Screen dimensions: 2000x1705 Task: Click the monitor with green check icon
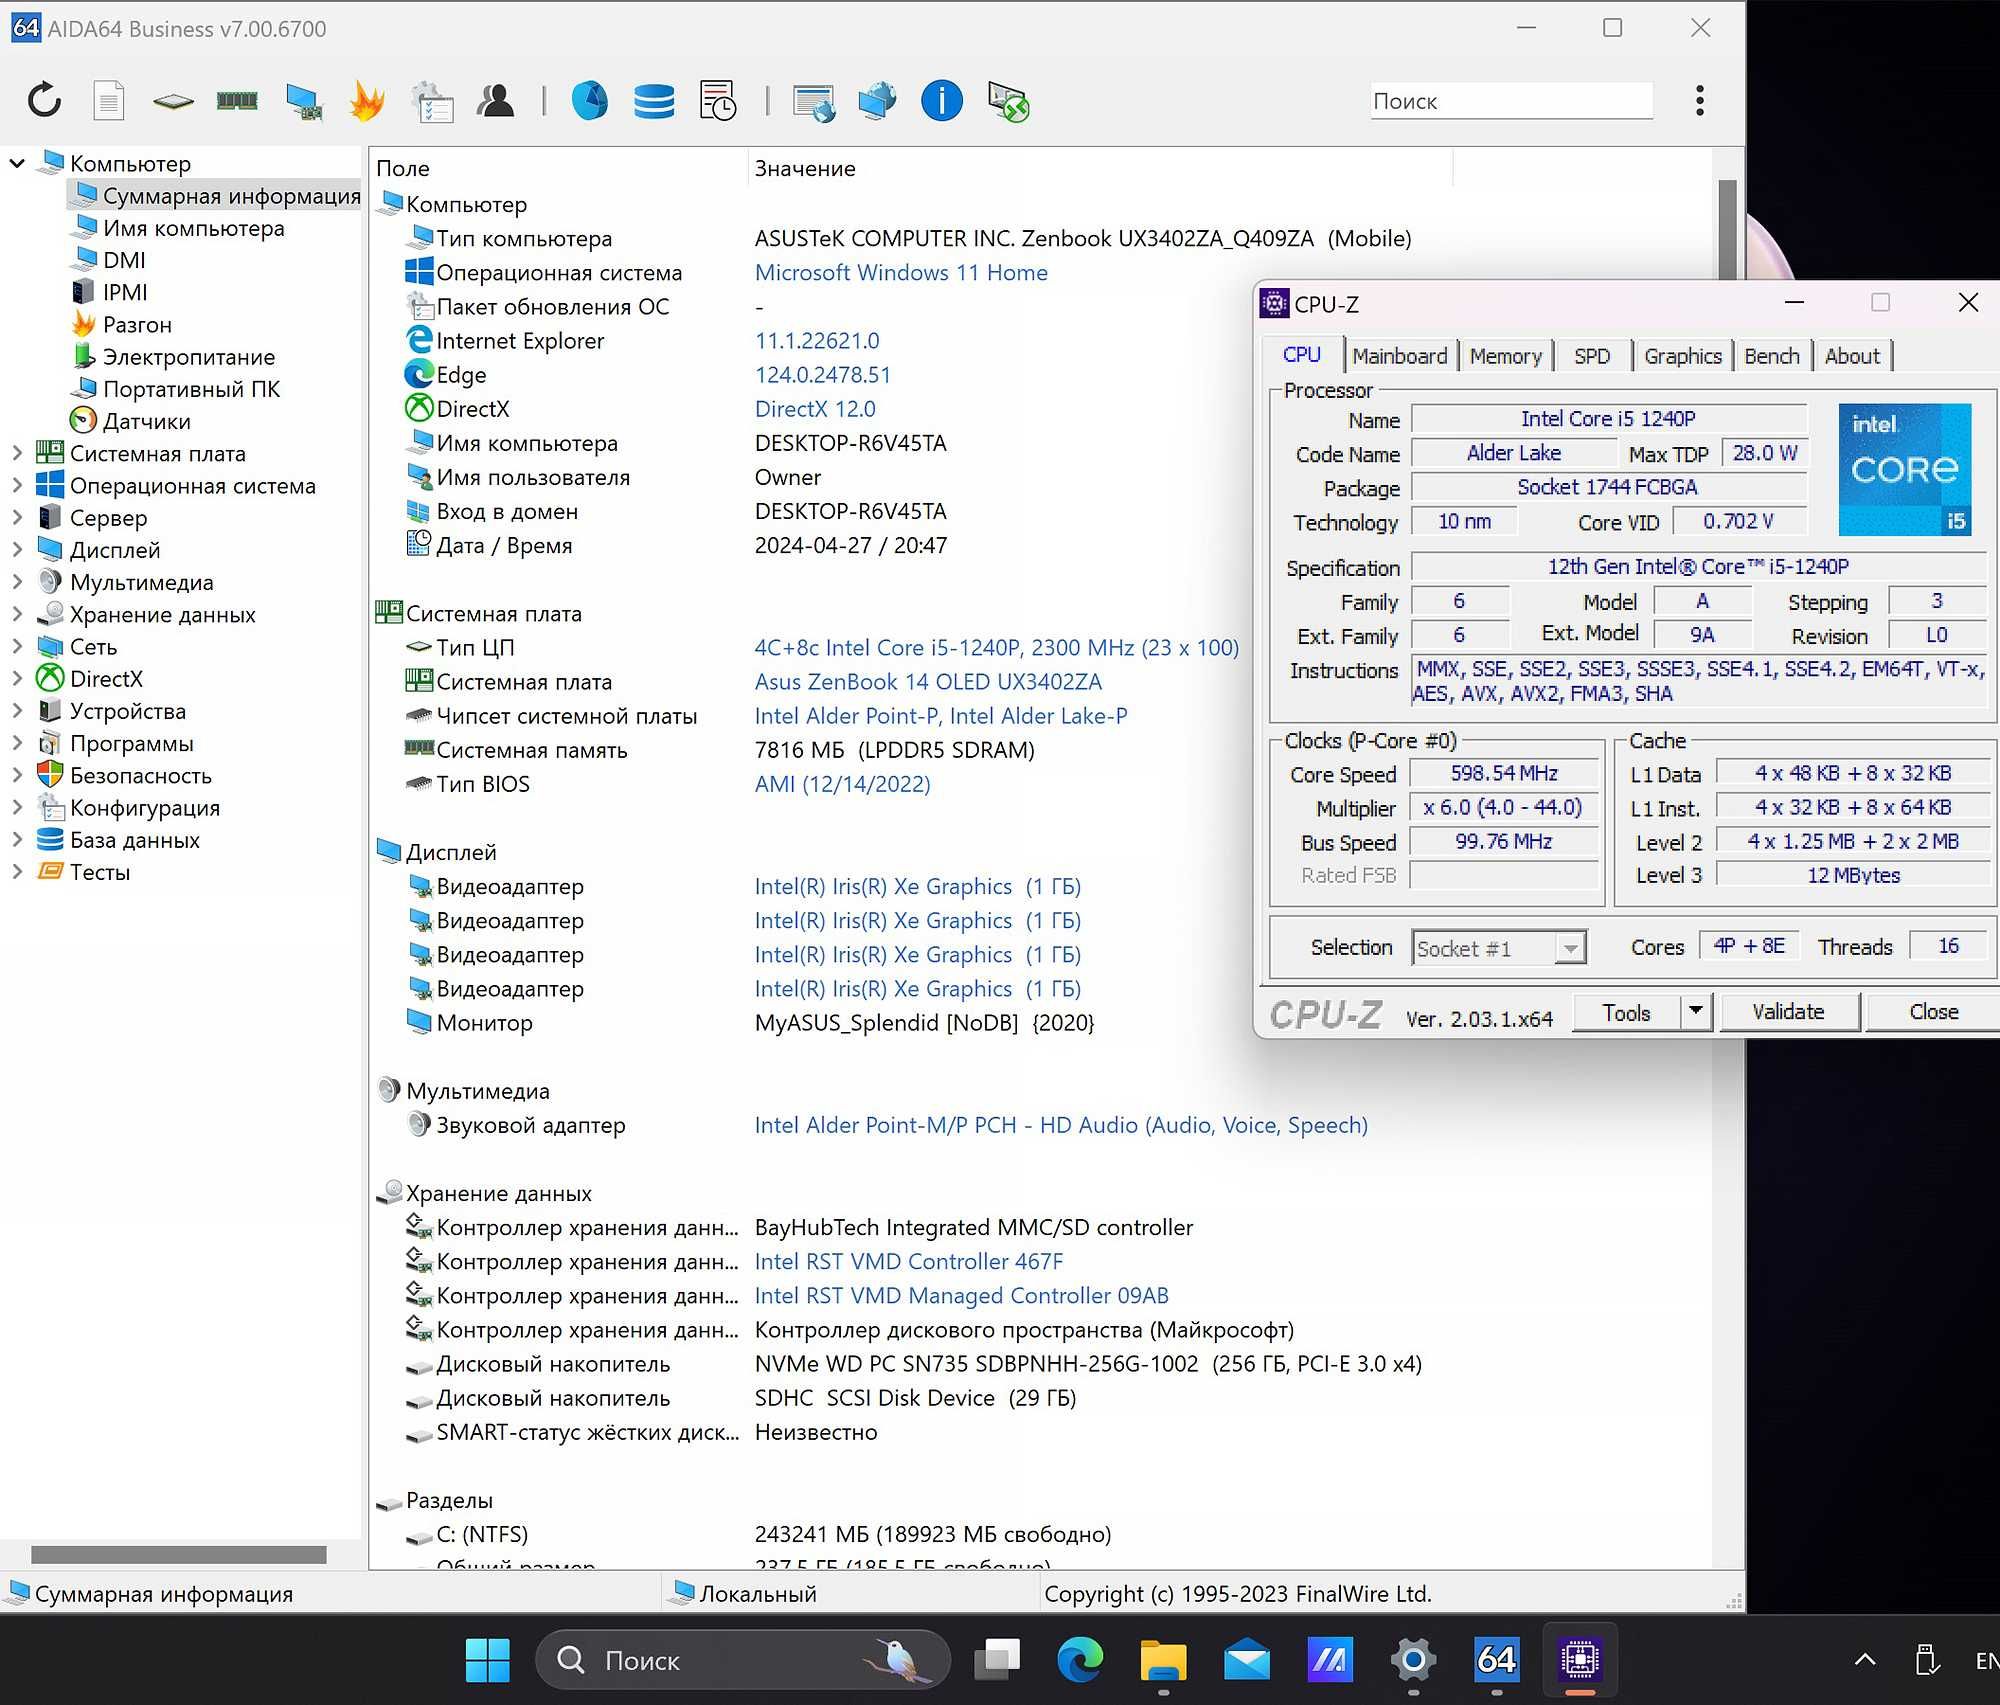point(1008,101)
